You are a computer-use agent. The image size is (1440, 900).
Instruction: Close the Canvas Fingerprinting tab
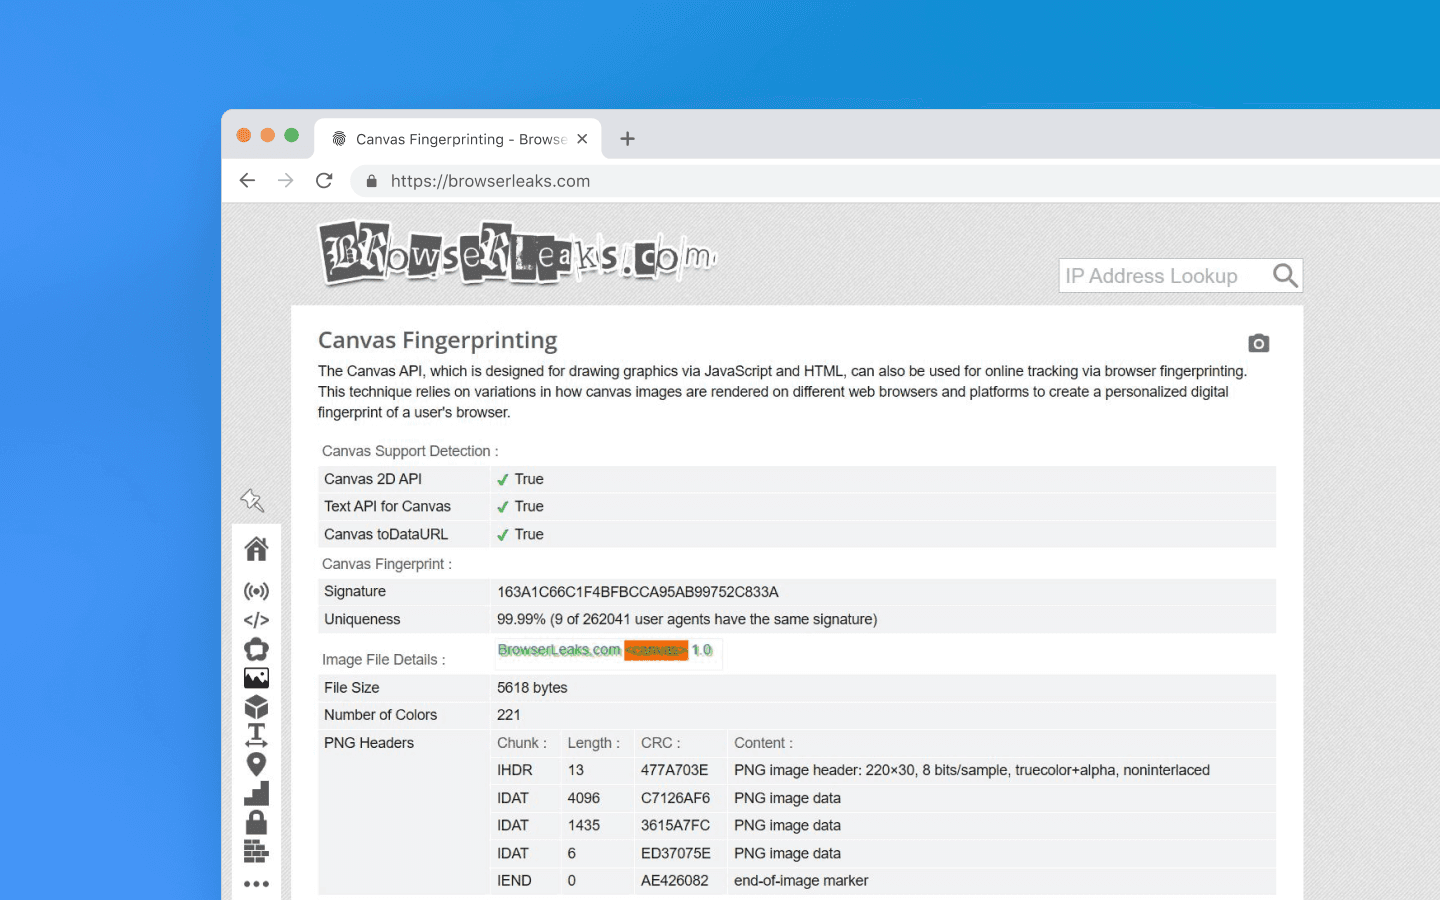coord(582,139)
